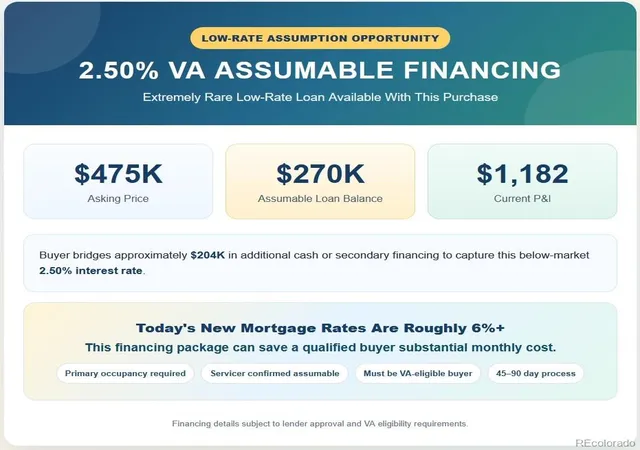This screenshot has height=450, width=640.
Task: Click the bold 2.50% interest rate text
Action: coord(91,271)
